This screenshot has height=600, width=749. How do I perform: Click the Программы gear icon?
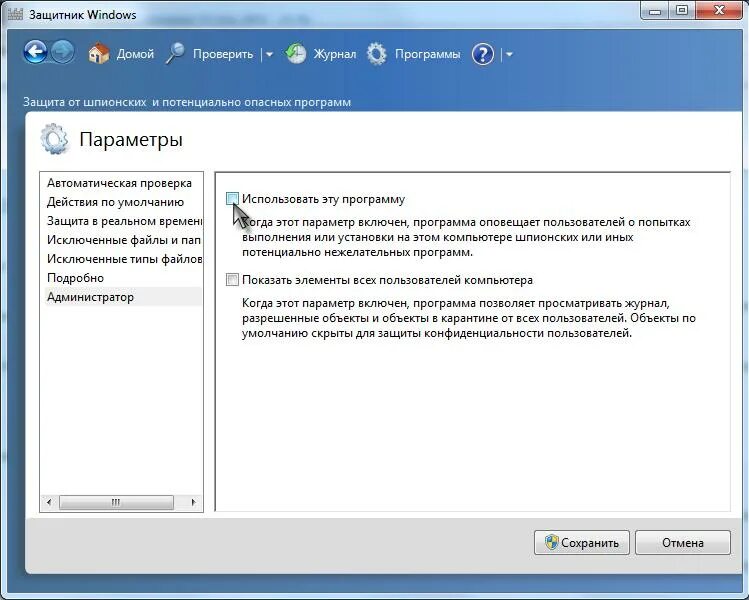pyautogui.click(x=377, y=54)
